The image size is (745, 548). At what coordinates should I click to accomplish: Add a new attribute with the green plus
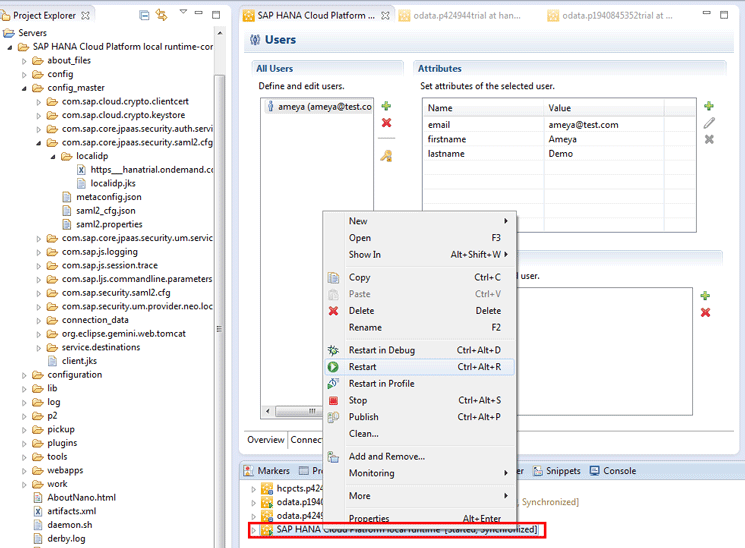click(709, 106)
